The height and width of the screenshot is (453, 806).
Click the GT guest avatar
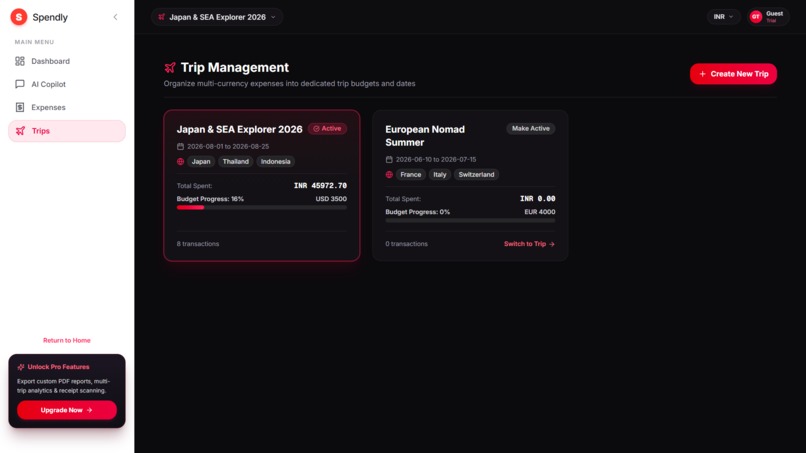click(756, 17)
